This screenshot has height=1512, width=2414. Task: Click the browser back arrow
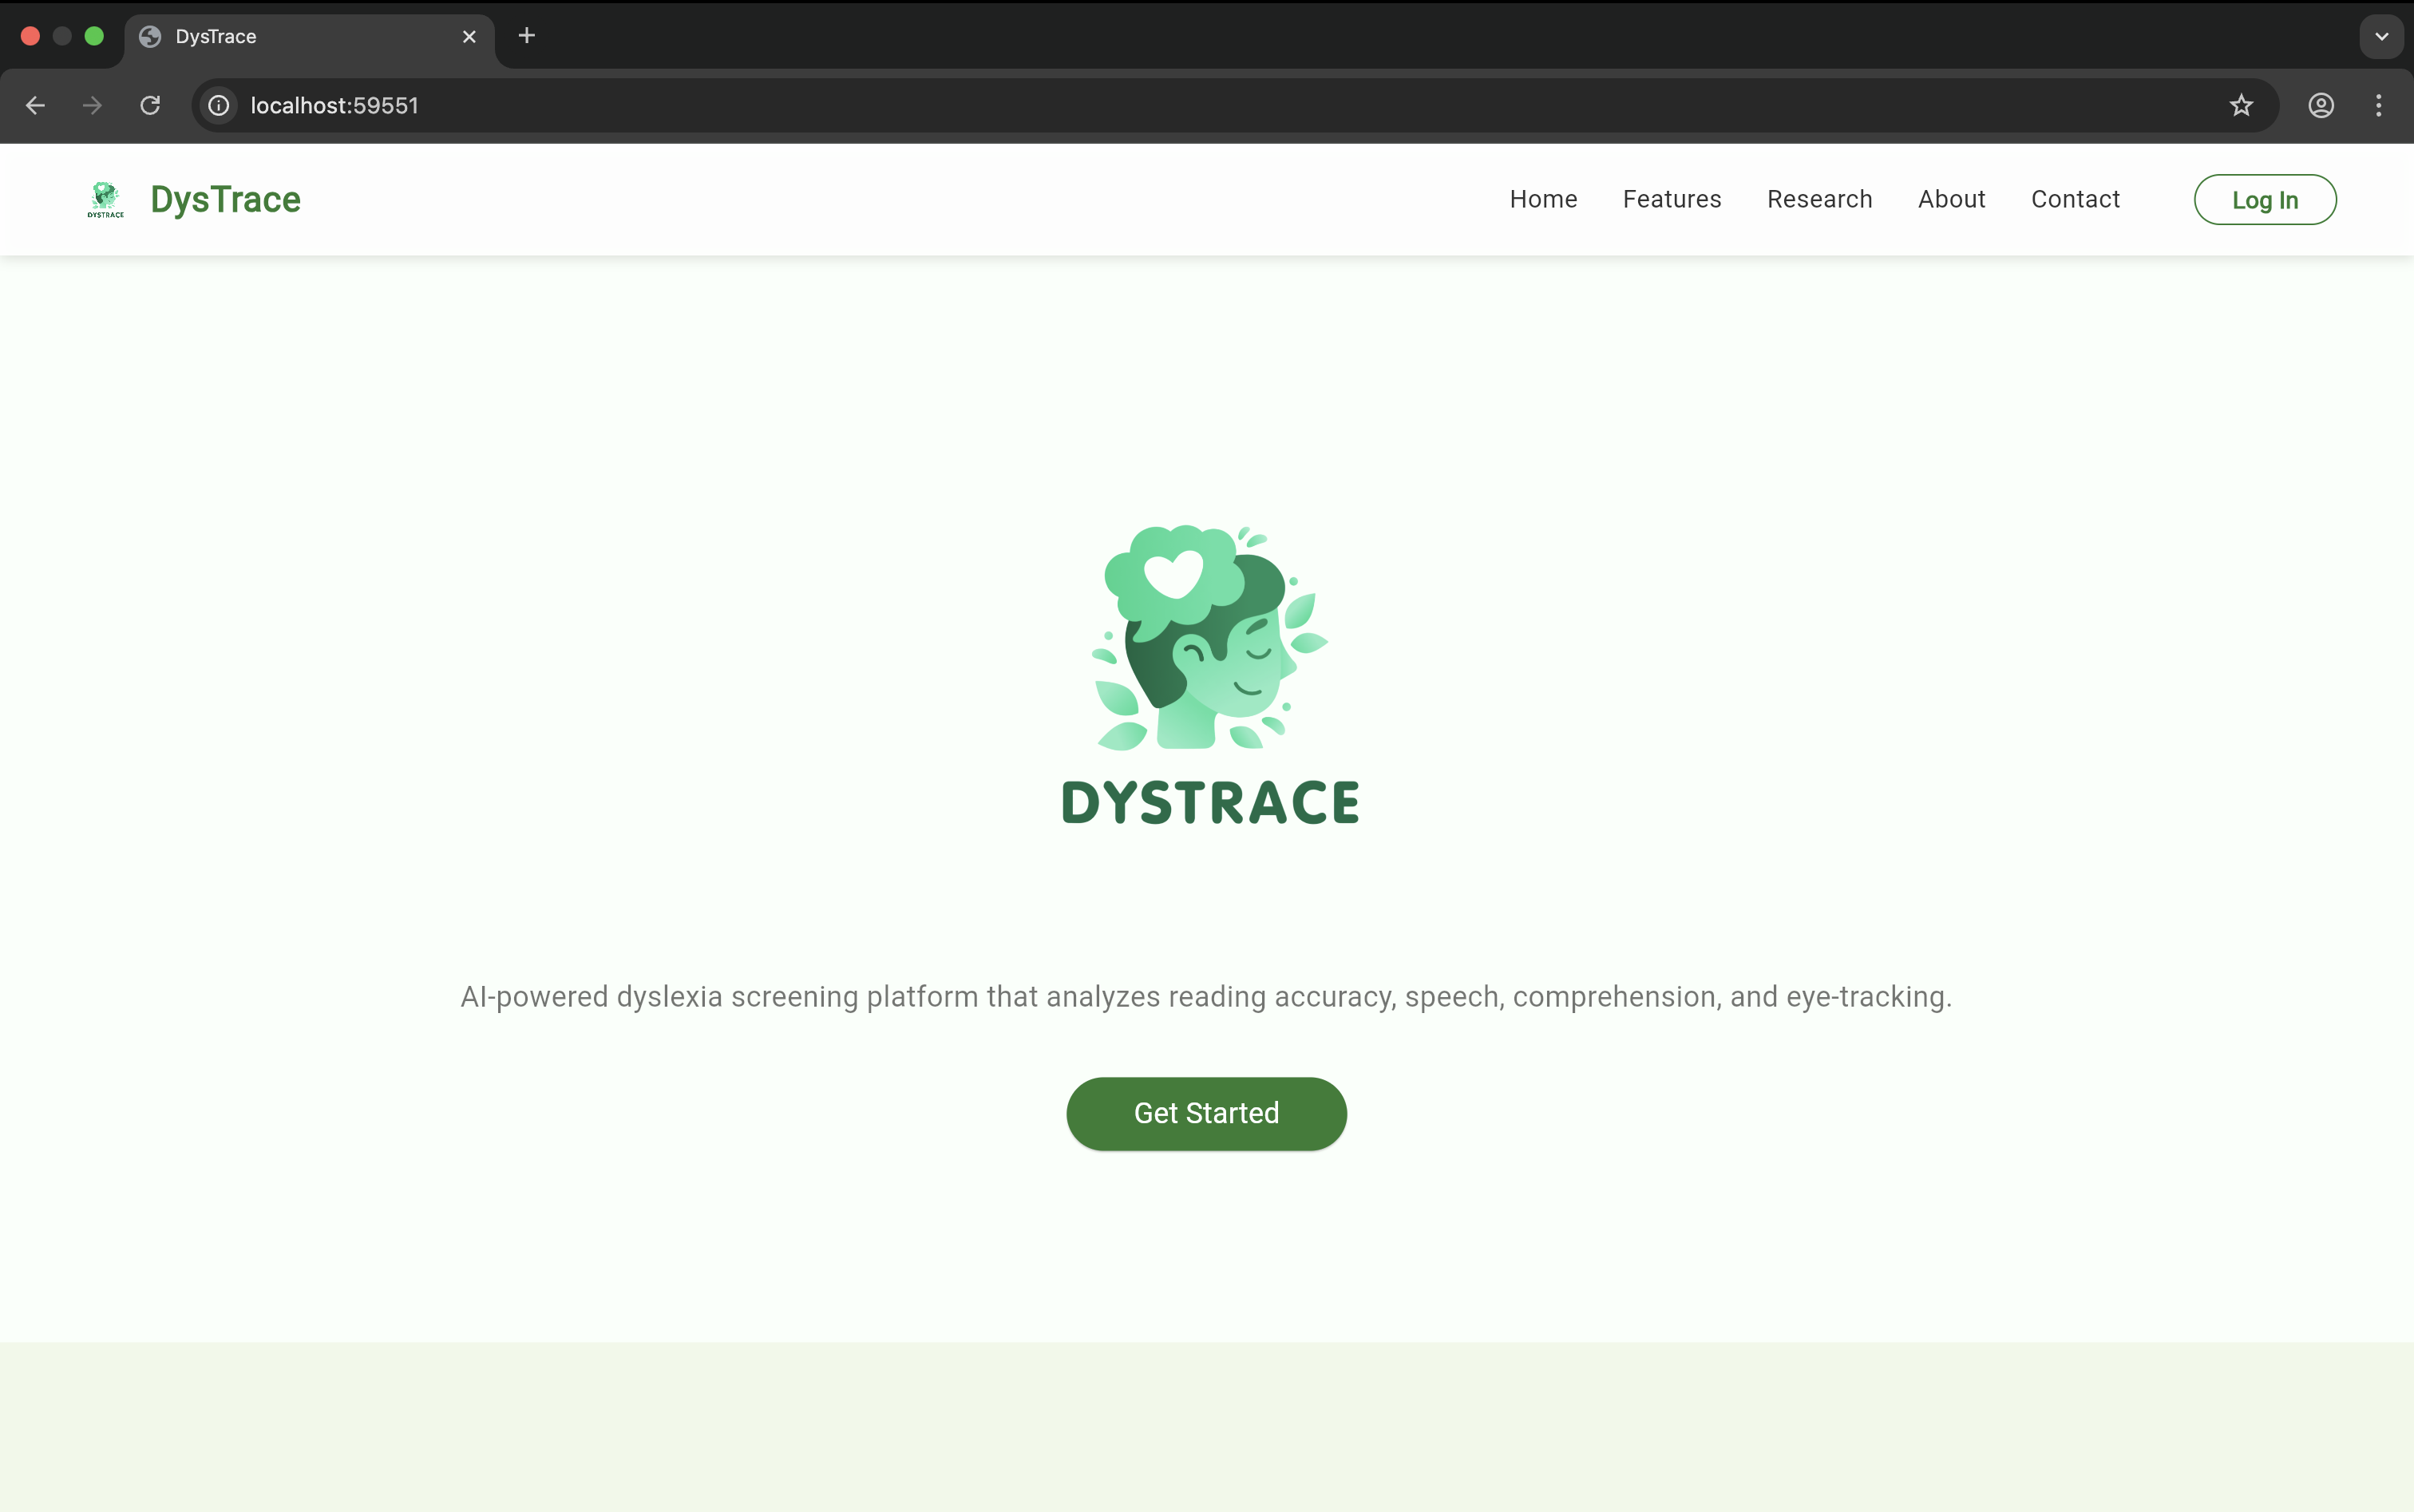pyautogui.click(x=36, y=106)
